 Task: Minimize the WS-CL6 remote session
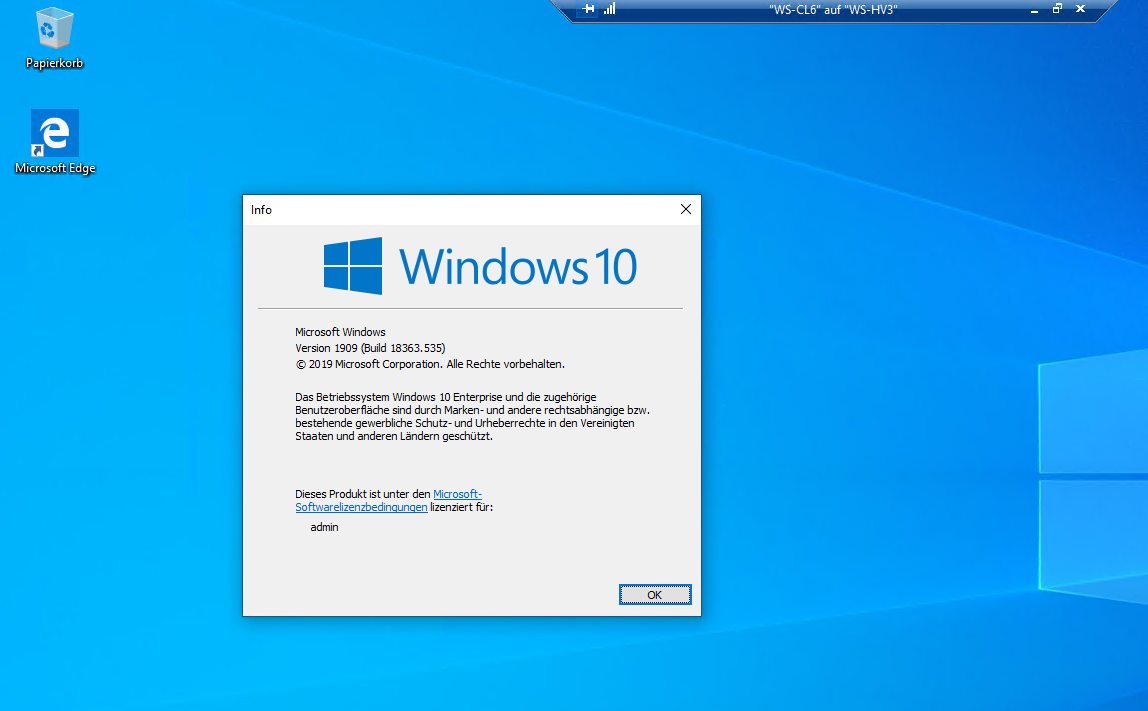click(x=1034, y=10)
